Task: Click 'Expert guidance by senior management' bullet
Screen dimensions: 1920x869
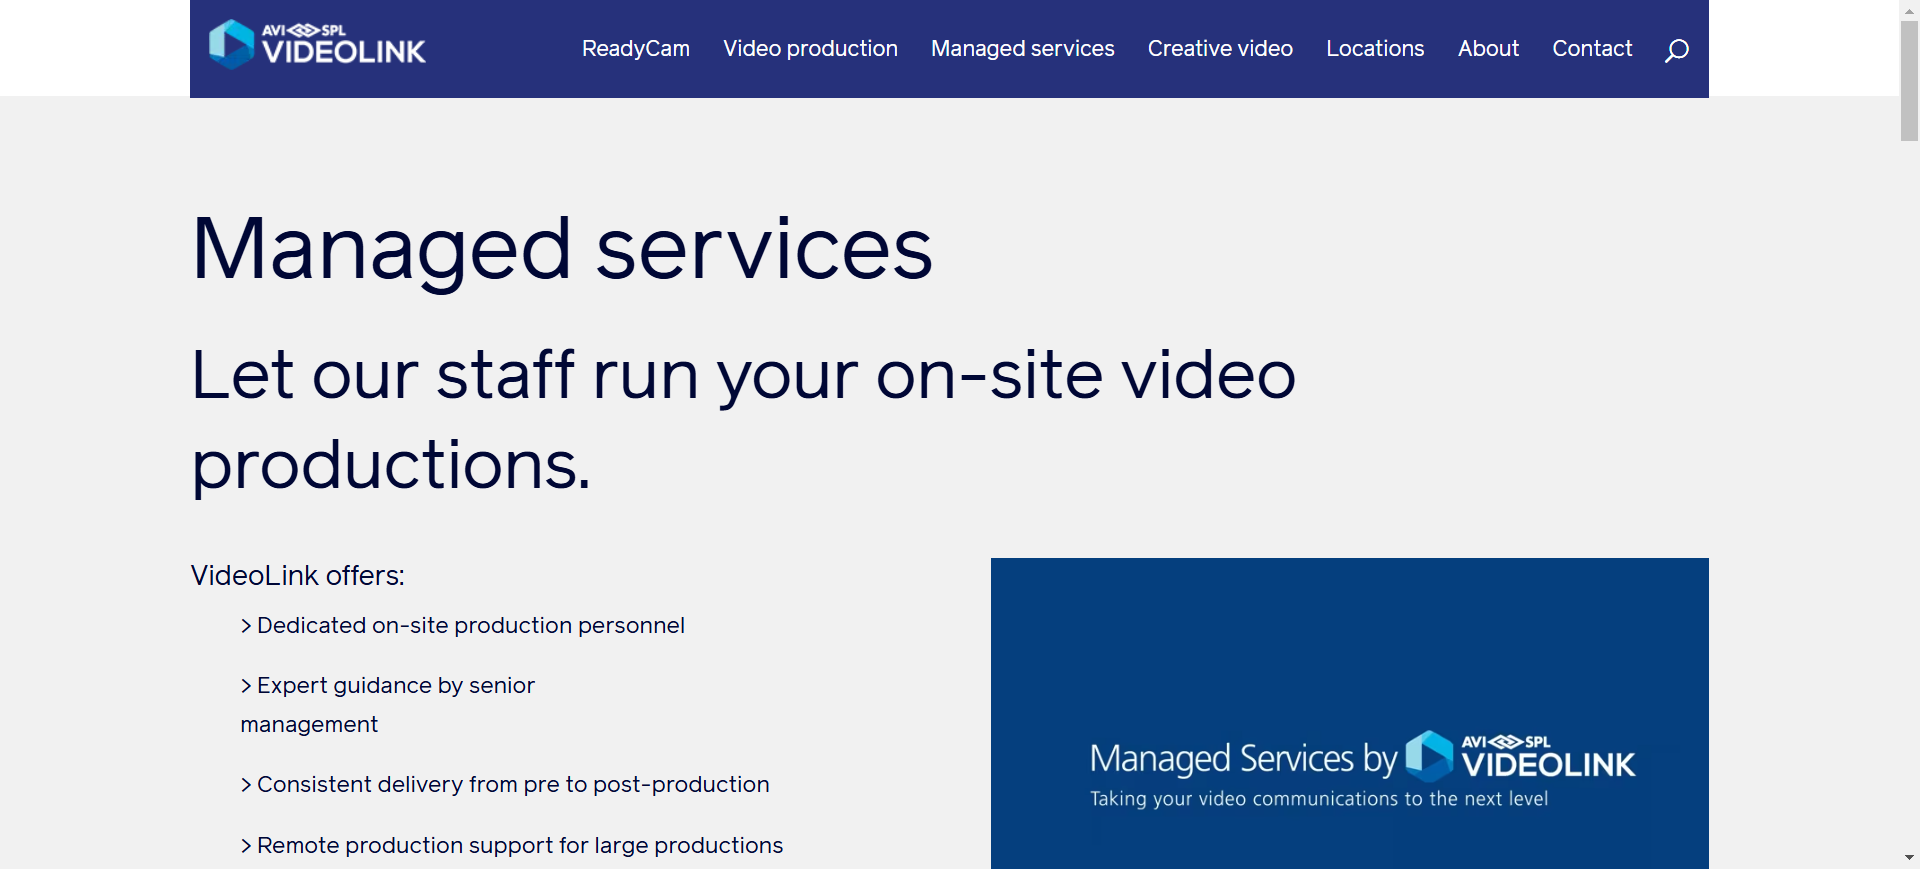Action: pyautogui.click(x=388, y=705)
